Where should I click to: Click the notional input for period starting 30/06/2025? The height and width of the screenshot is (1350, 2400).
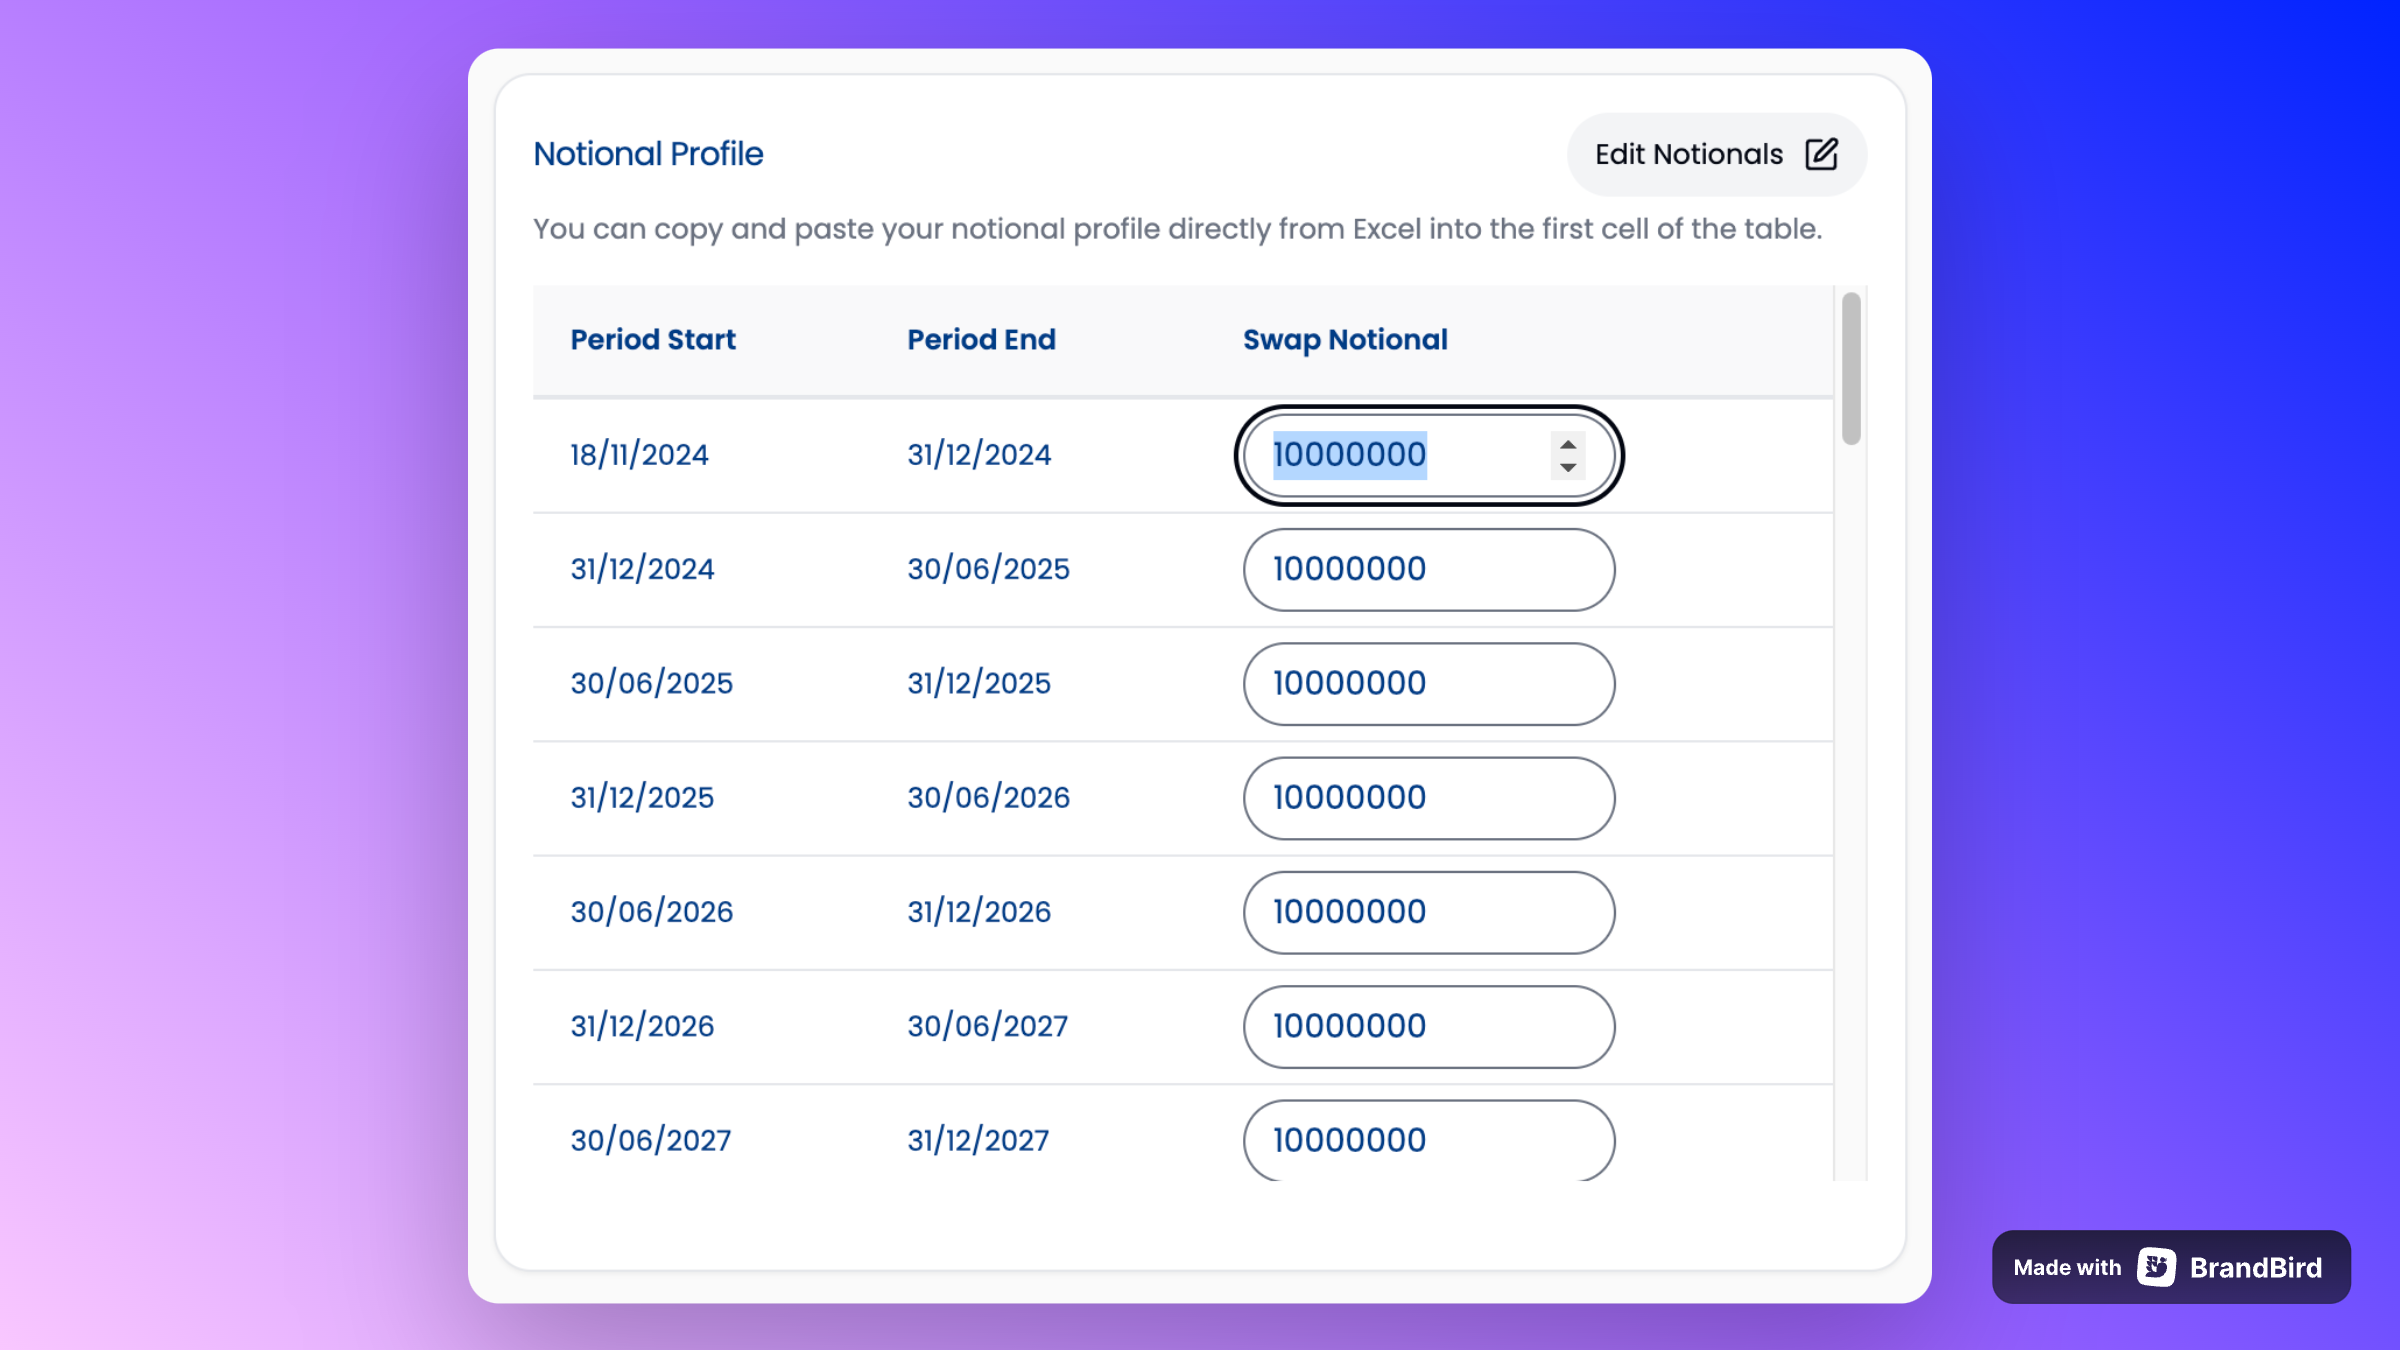click(1428, 683)
